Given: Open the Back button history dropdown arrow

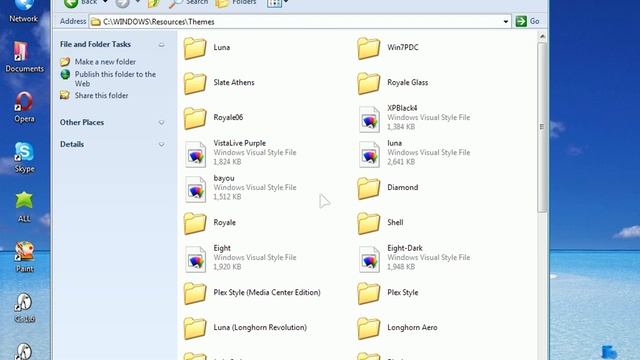Looking at the screenshot, I should coord(105,2).
